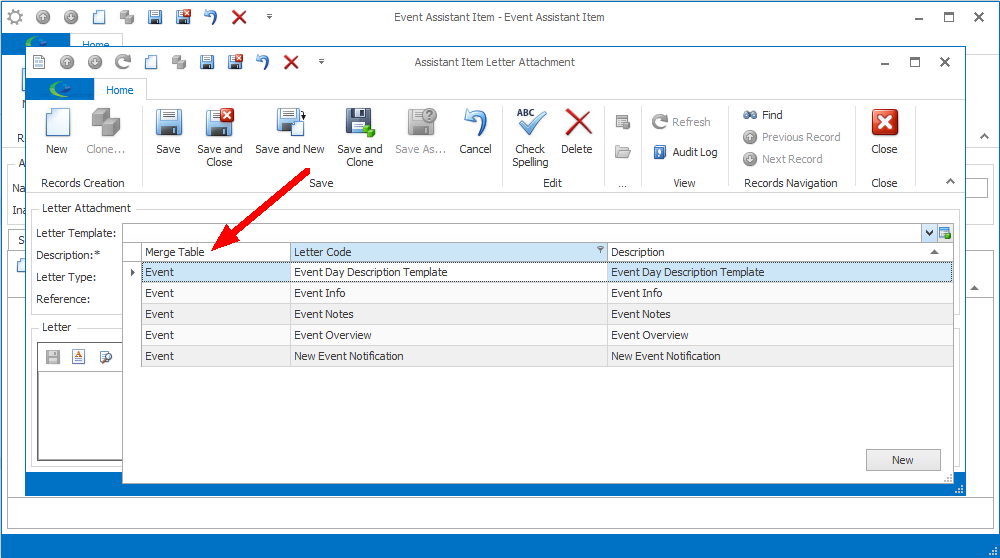The width and height of the screenshot is (1000, 558).
Task: Go to Previous Record
Action: 791,137
